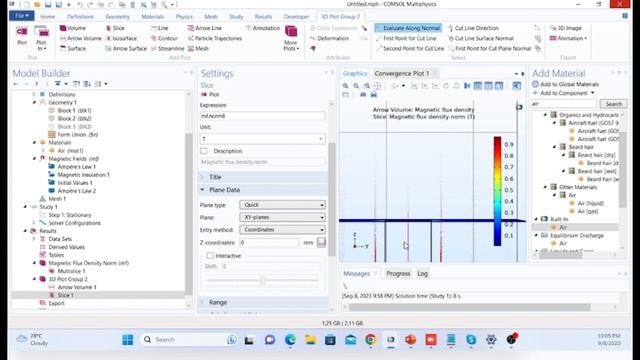
Task: Add an Arrow Line plot
Action: tap(204, 28)
